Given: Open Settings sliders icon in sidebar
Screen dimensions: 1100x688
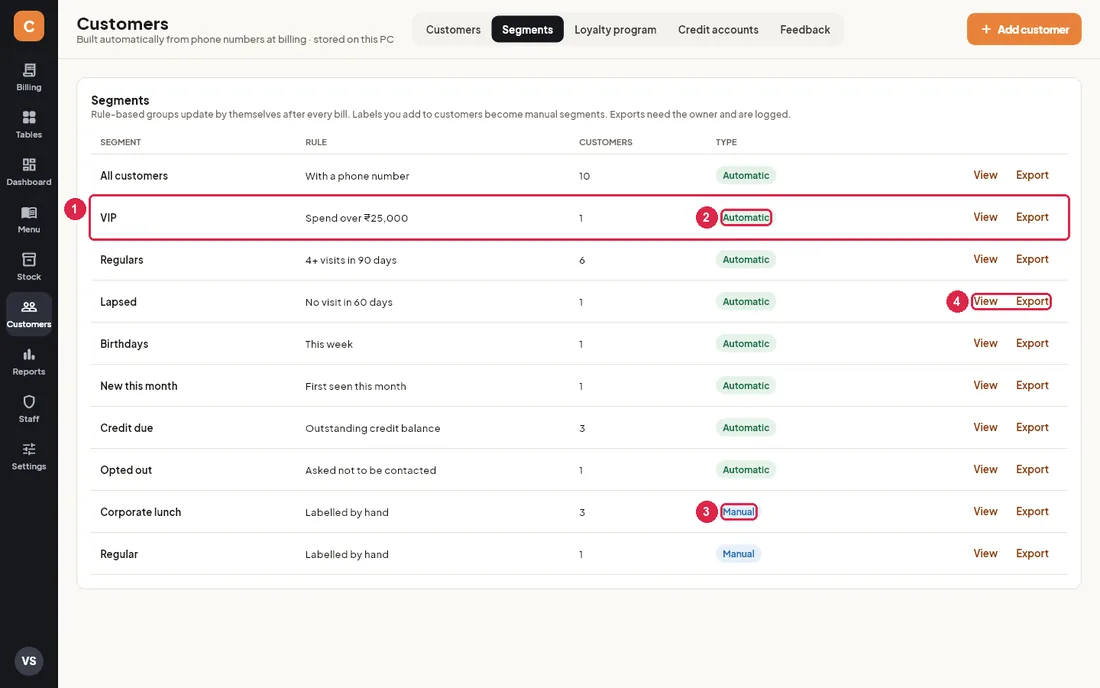Looking at the screenshot, I should pos(29,456).
